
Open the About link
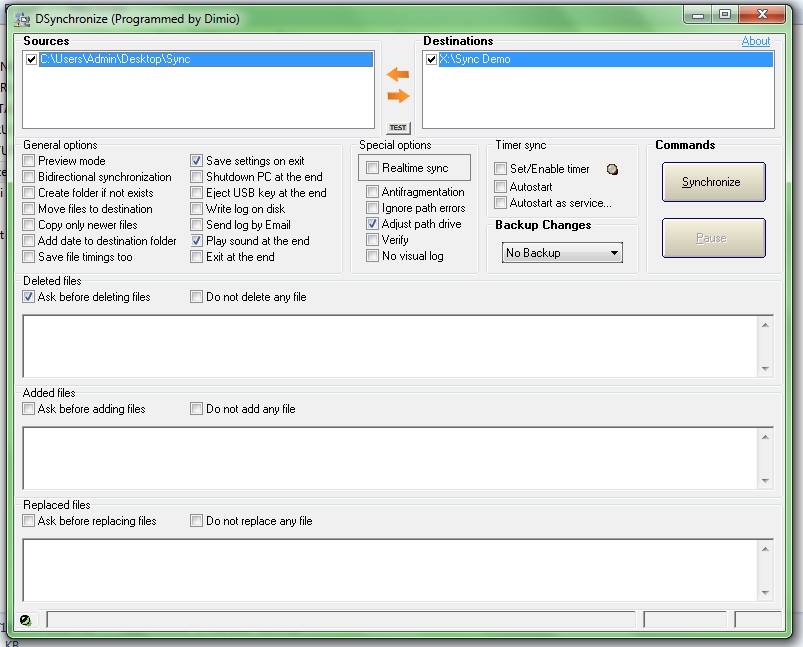click(x=755, y=41)
